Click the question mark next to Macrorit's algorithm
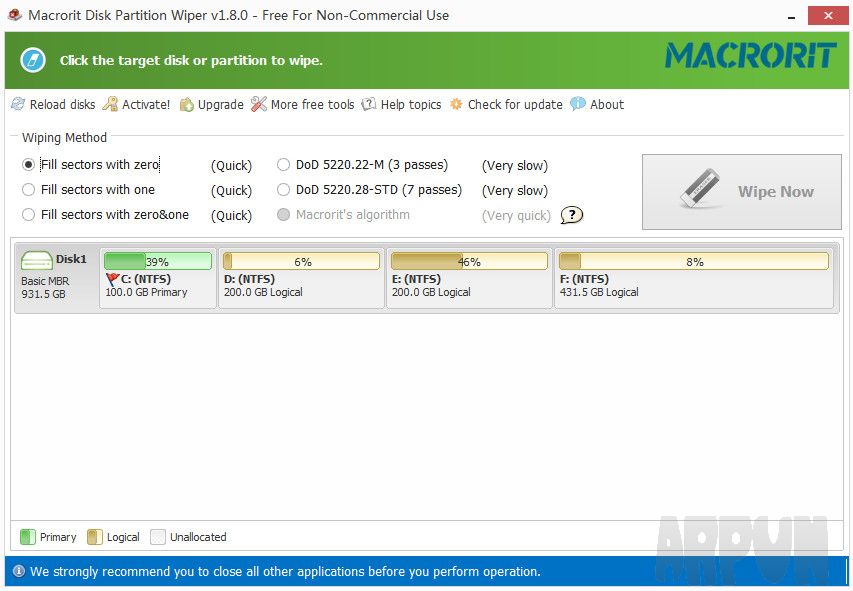This screenshot has width=853, height=591. tap(571, 214)
